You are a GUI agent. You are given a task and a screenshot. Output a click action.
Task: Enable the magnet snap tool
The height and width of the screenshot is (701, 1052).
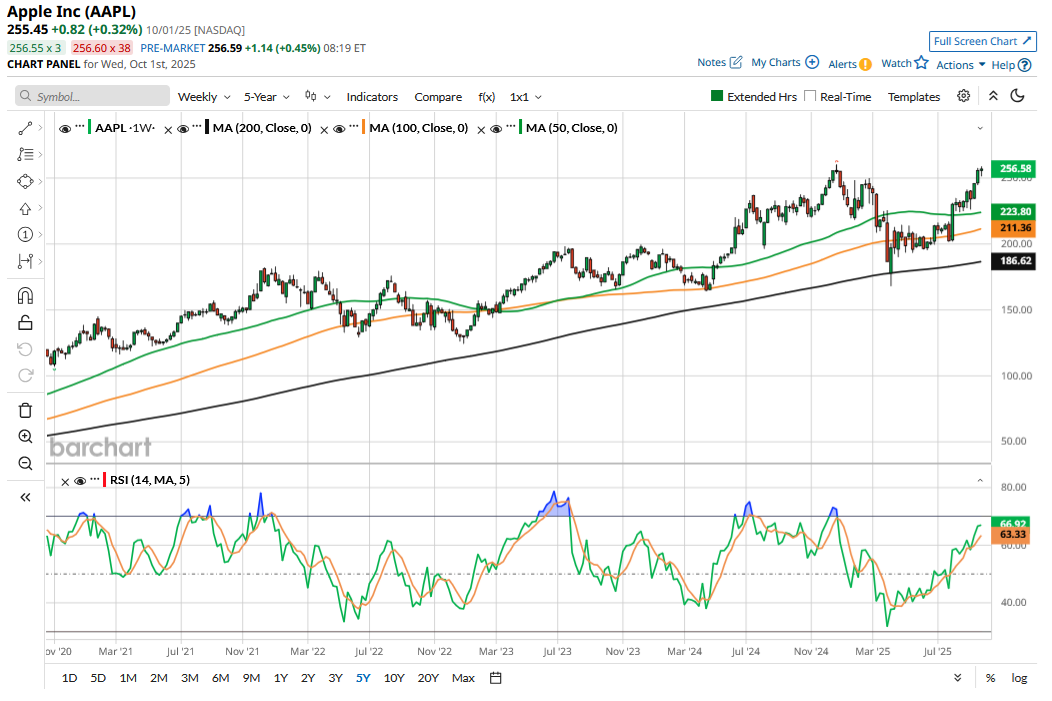pyautogui.click(x=25, y=295)
